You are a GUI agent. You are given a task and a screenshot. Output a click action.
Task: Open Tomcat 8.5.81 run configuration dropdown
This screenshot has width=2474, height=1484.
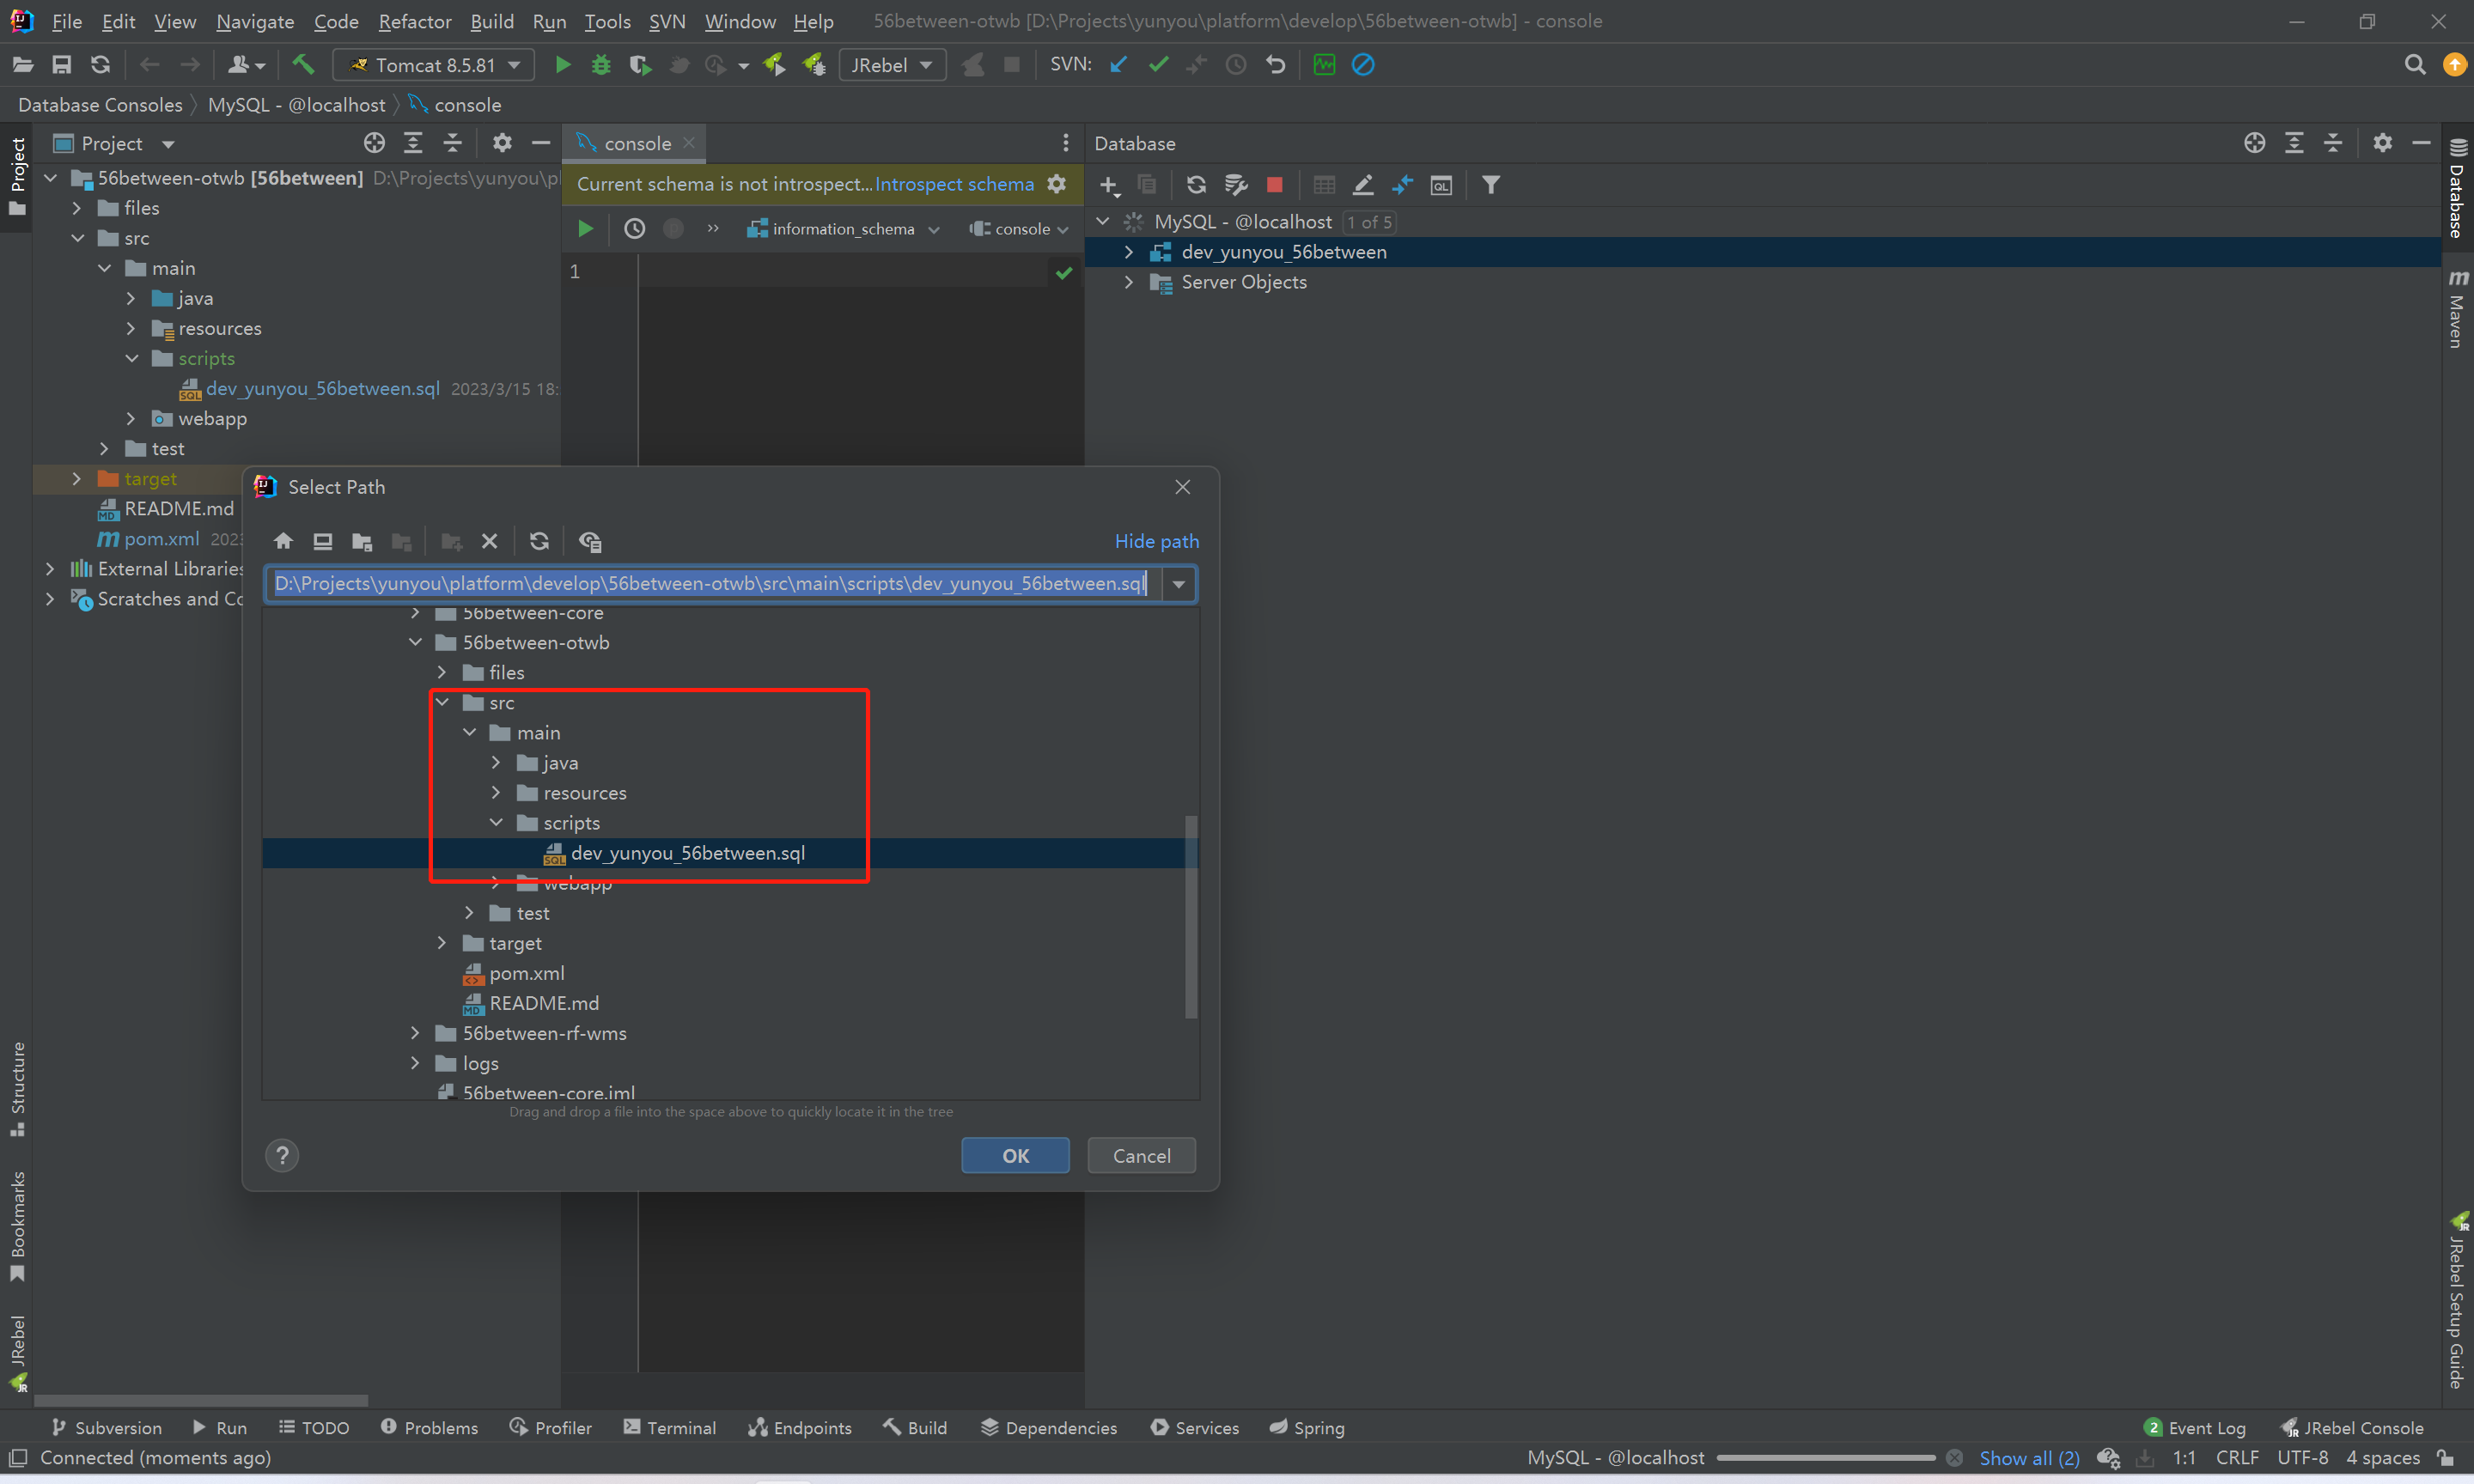click(434, 65)
